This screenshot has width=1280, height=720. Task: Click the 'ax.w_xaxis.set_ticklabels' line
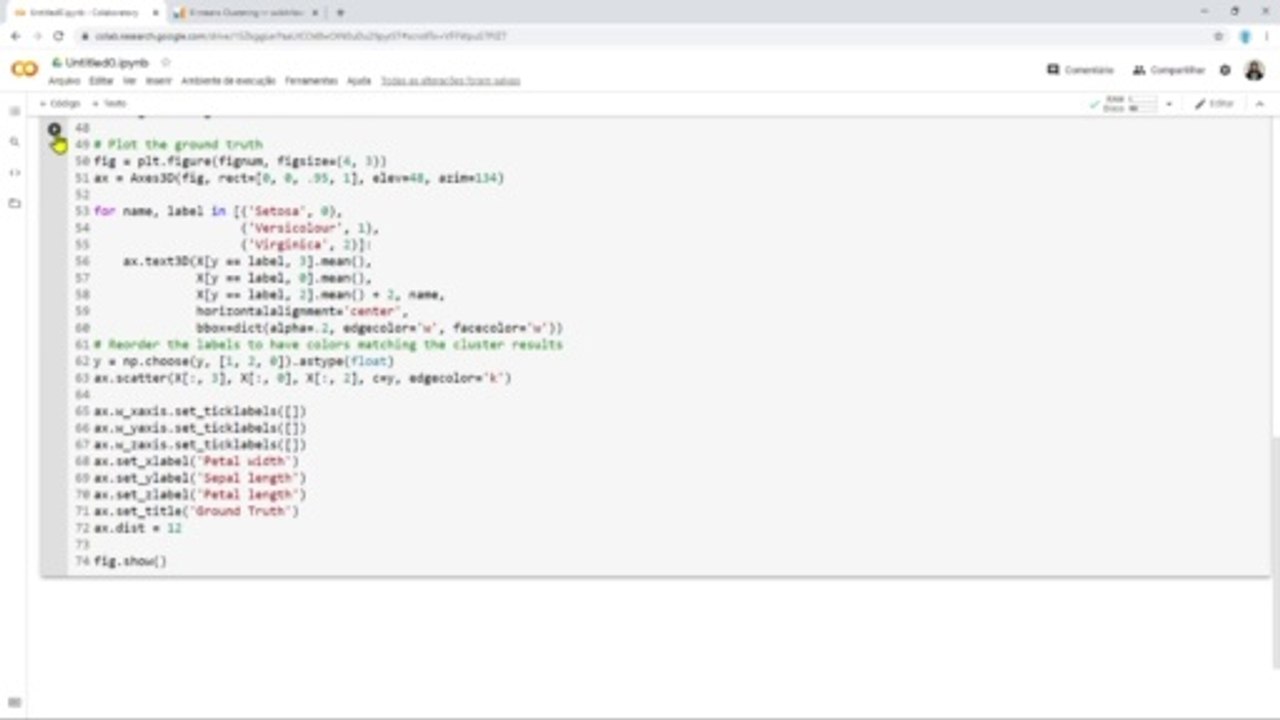pyautogui.click(x=200, y=411)
